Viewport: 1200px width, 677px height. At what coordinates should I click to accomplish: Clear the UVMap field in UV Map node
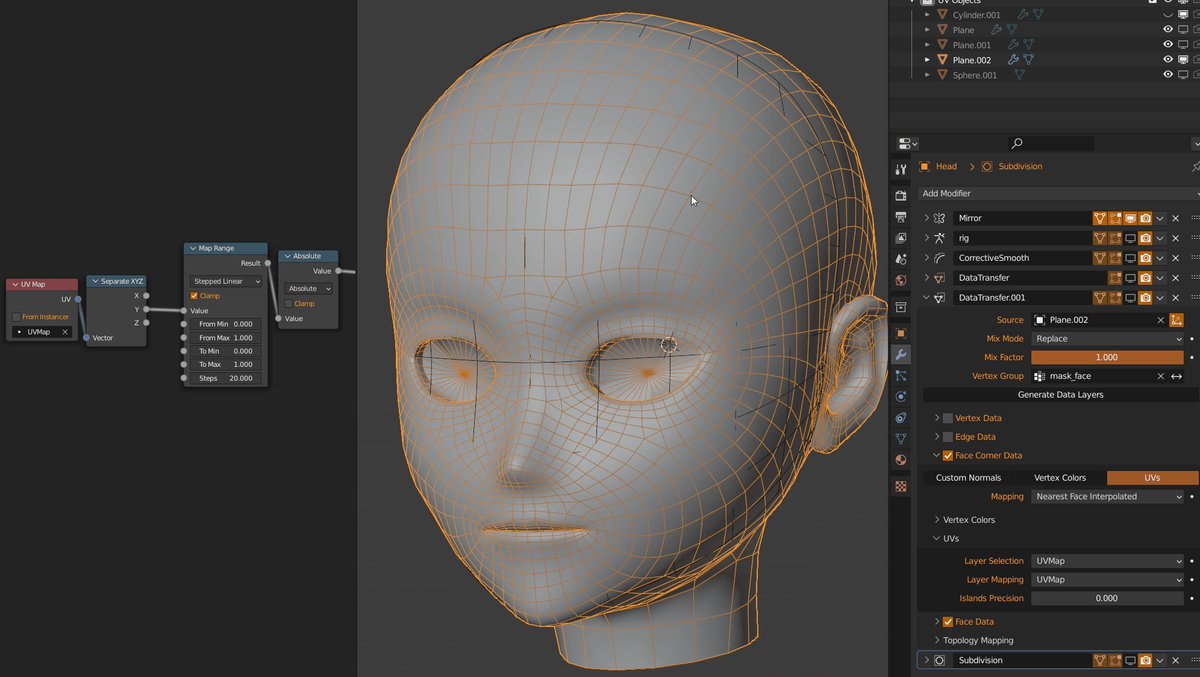65,332
